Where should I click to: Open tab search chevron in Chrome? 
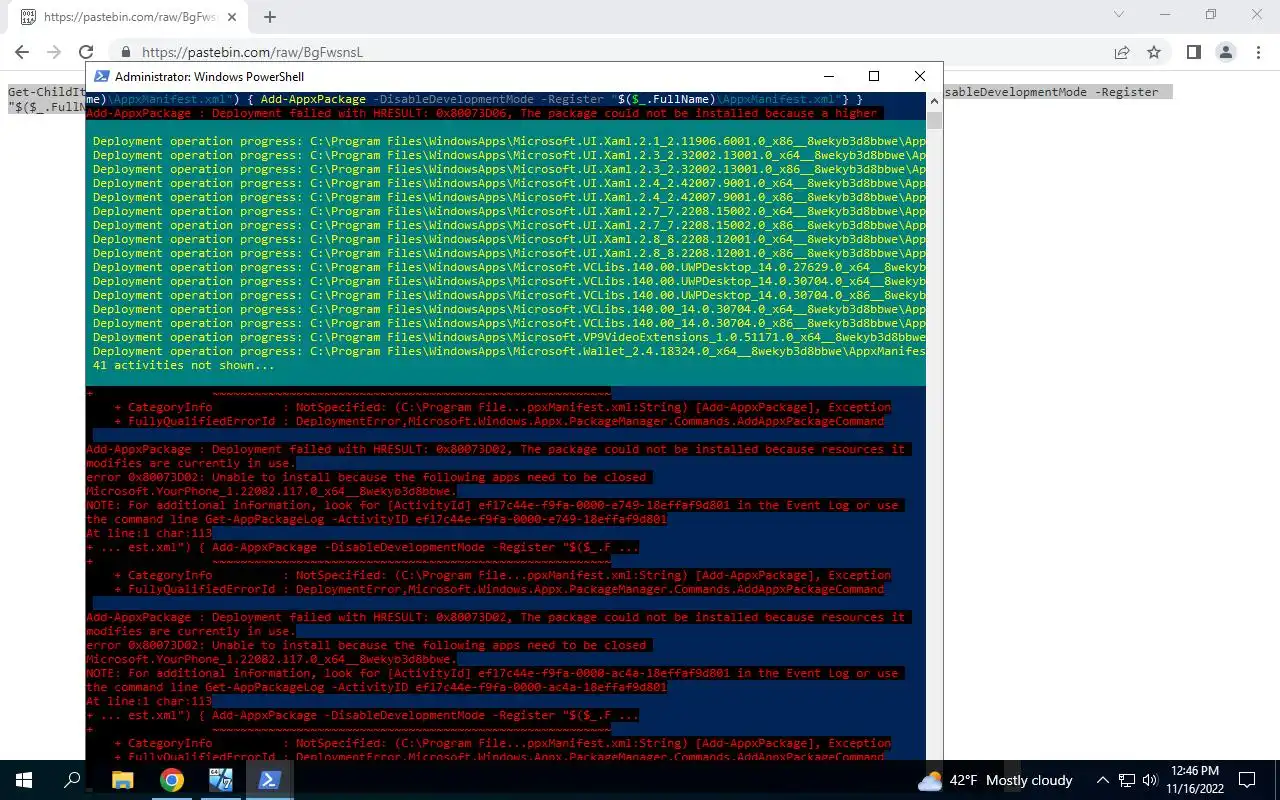click(x=1119, y=15)
